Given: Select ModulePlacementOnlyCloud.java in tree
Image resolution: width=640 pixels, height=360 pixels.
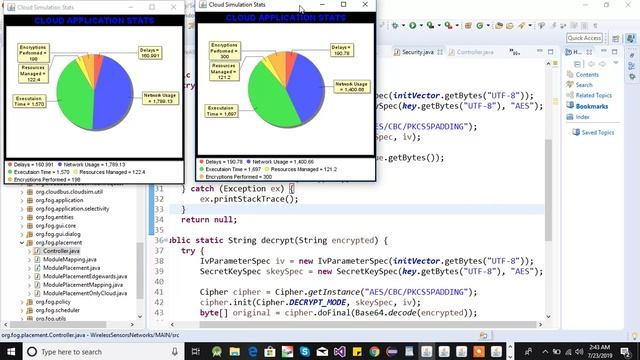Looking at the screenshot, I should 85,293.
